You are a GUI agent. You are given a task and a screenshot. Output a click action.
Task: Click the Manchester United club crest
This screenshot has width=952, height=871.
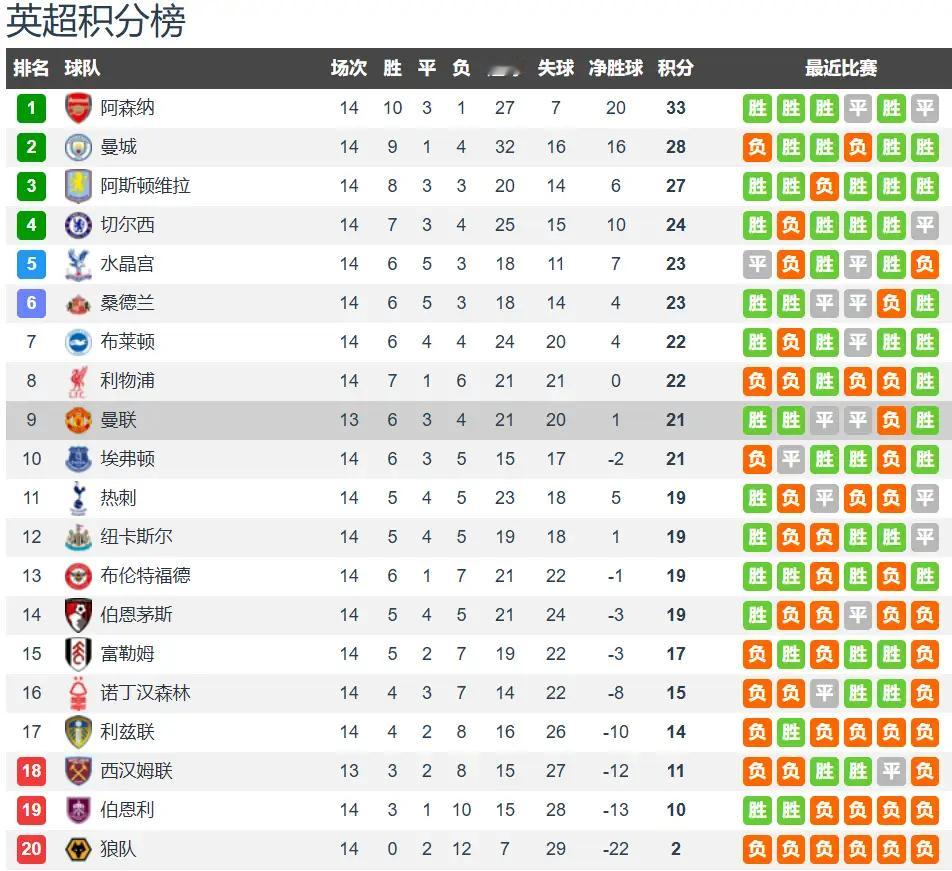[78, 420]
